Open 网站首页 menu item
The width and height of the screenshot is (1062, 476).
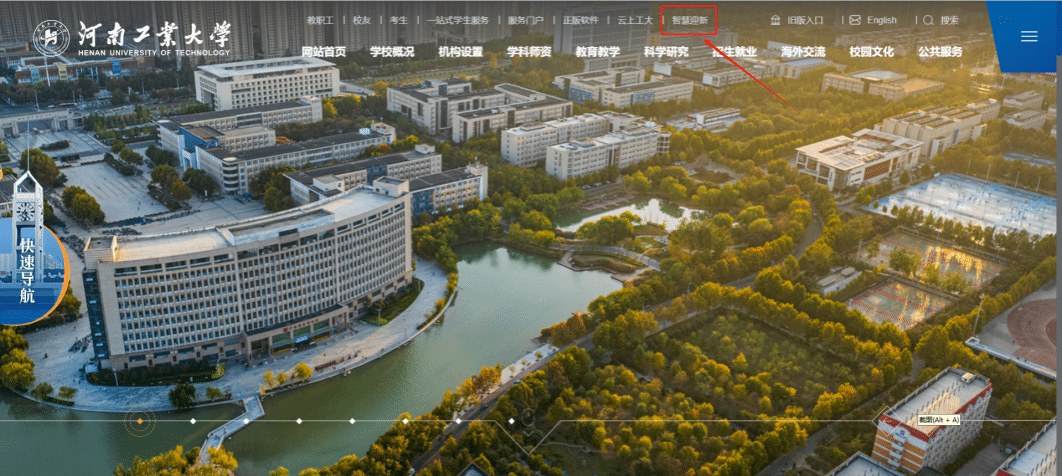point(323,52)
